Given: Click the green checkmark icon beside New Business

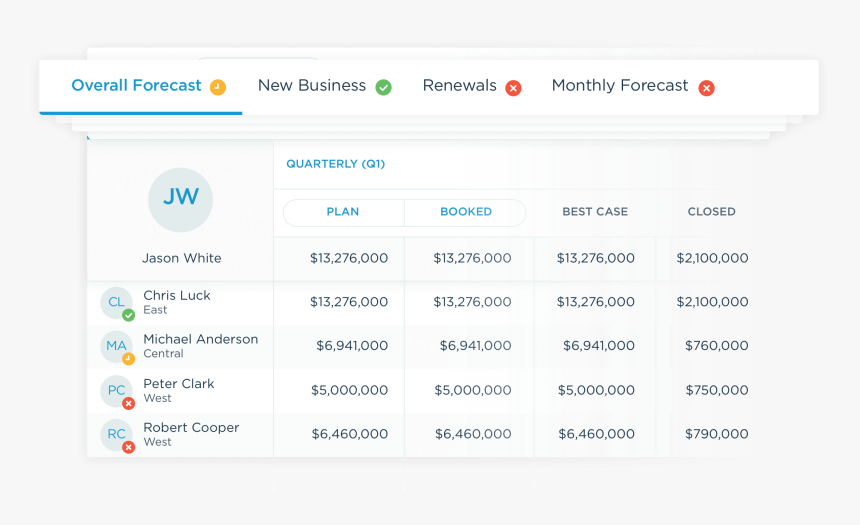Looking at the screenshot, I should (383, 87).
